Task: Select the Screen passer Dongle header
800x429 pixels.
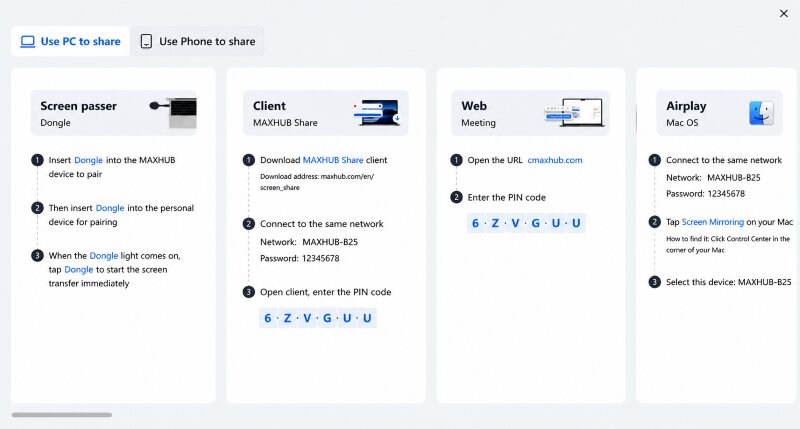Action: [x=113, y=113]
